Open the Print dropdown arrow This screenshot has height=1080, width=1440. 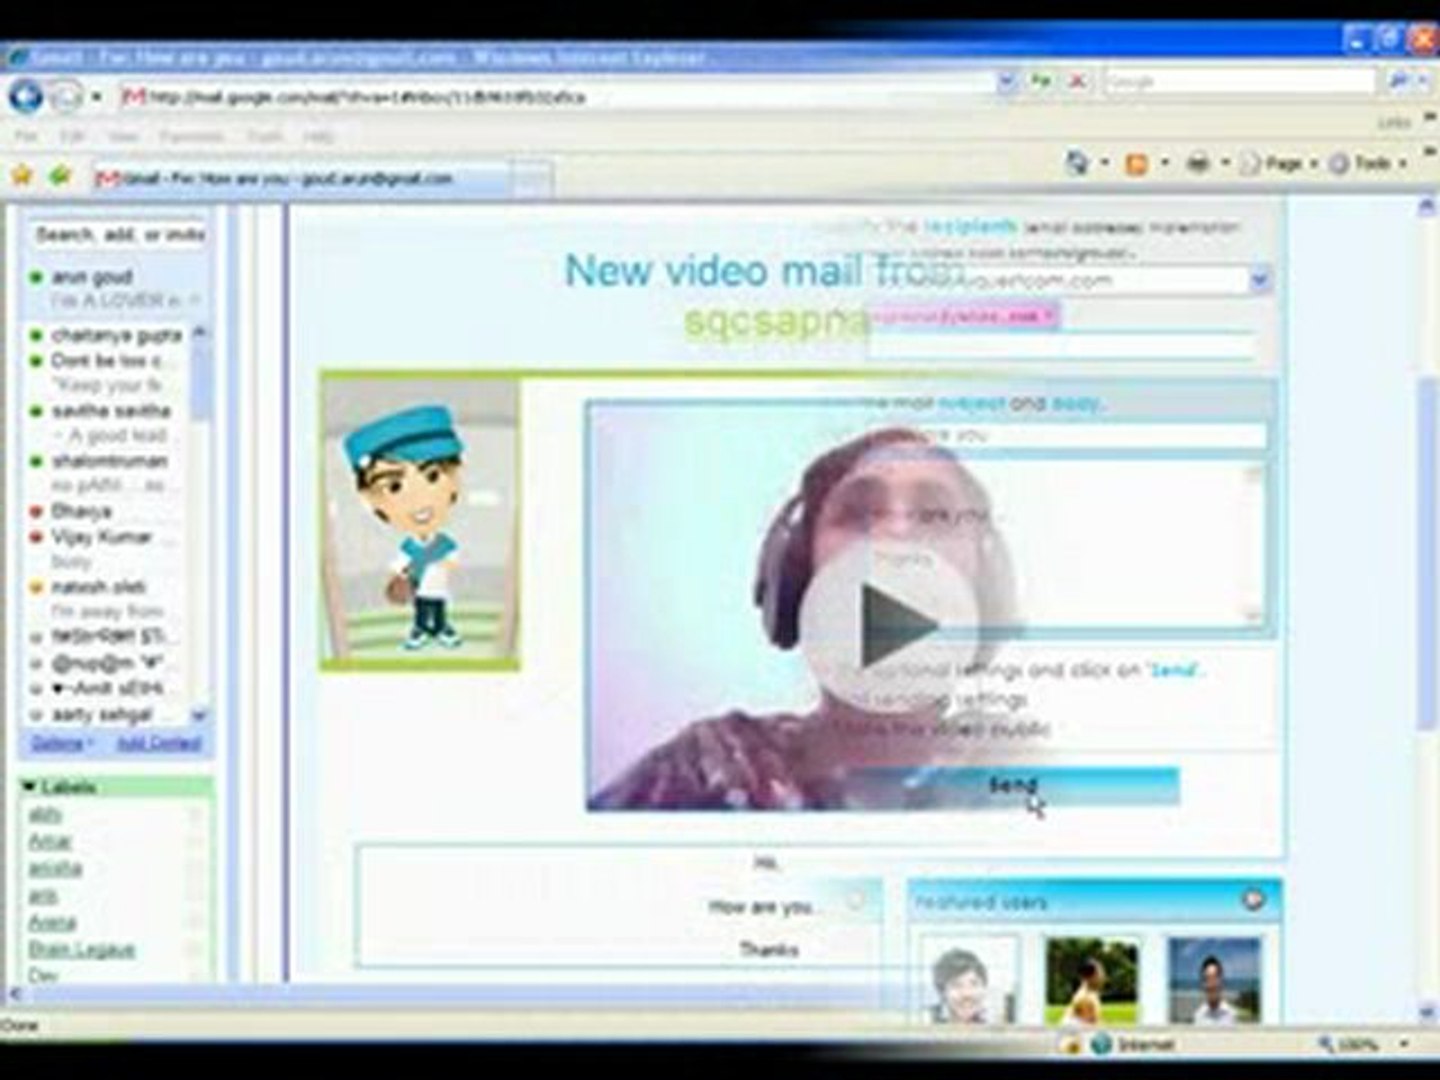point(1225,163)
